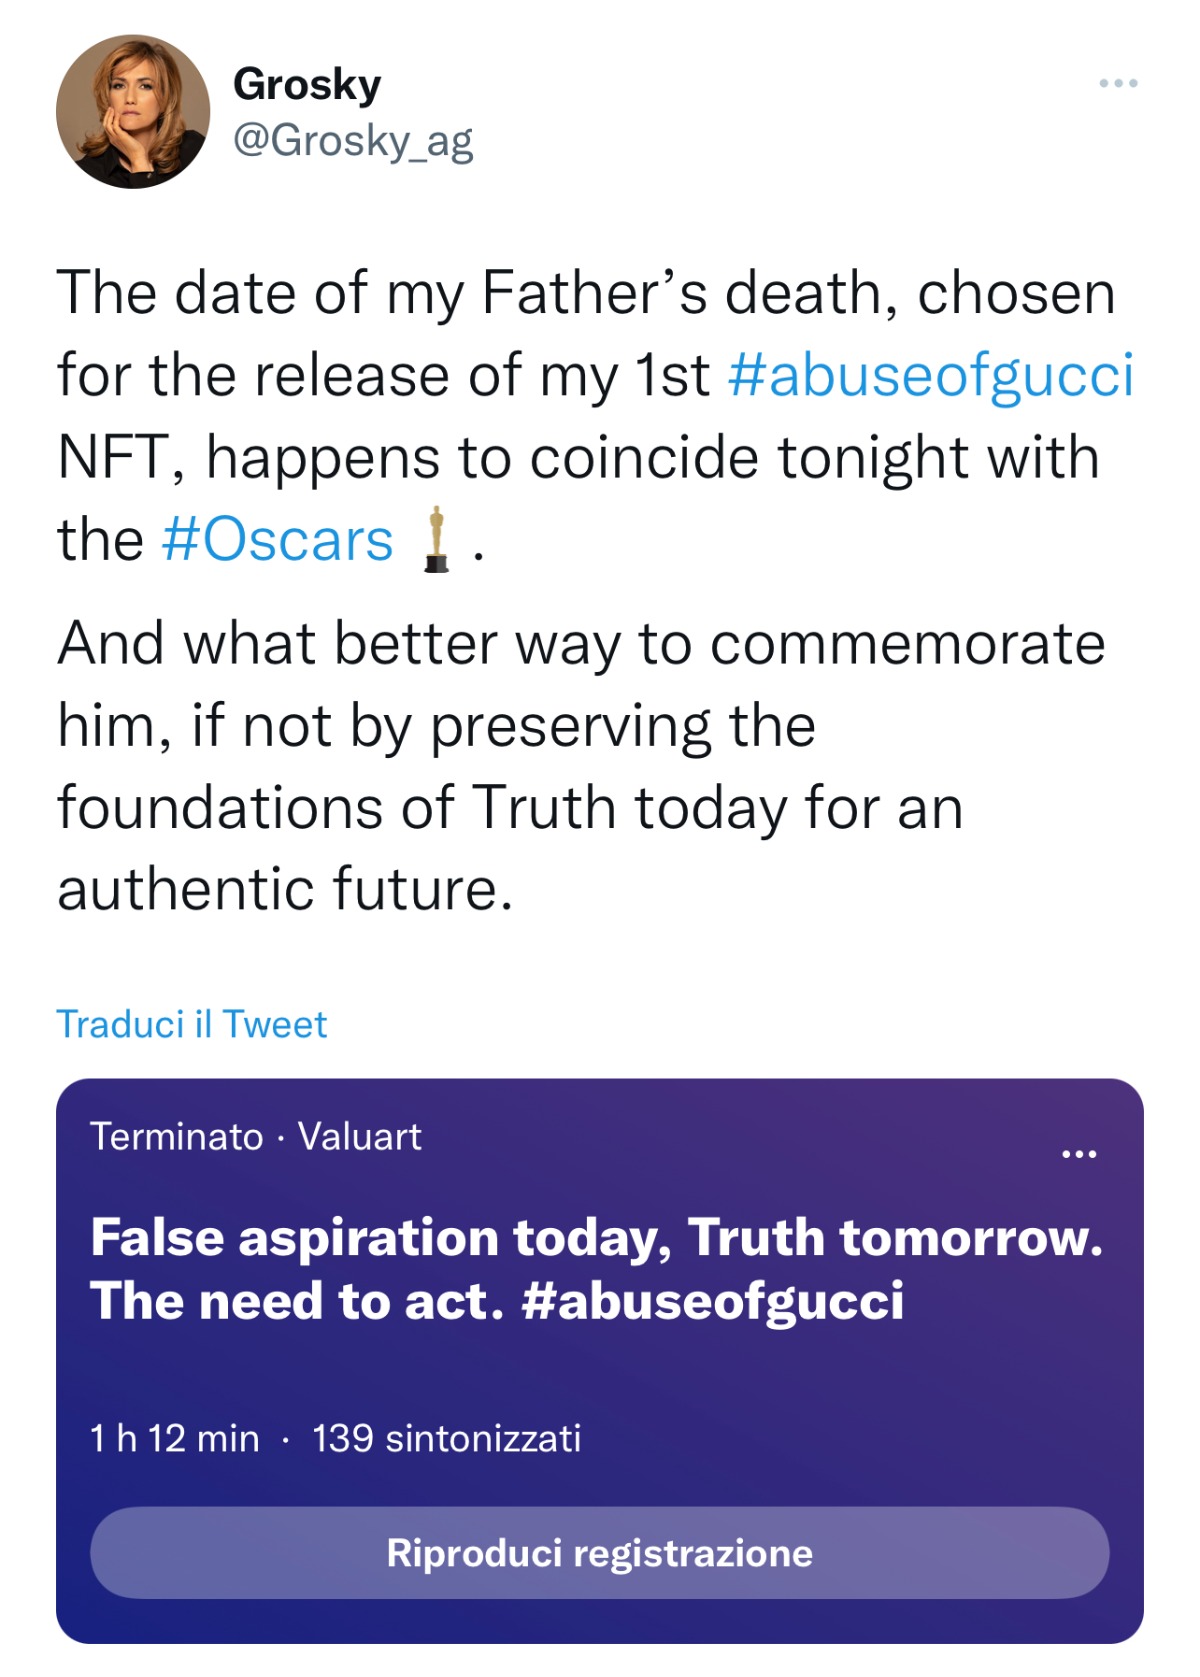Open the tweet's three-dot more options menu
Viewport: 1200px width, 1677px height.
(1118, 83)
